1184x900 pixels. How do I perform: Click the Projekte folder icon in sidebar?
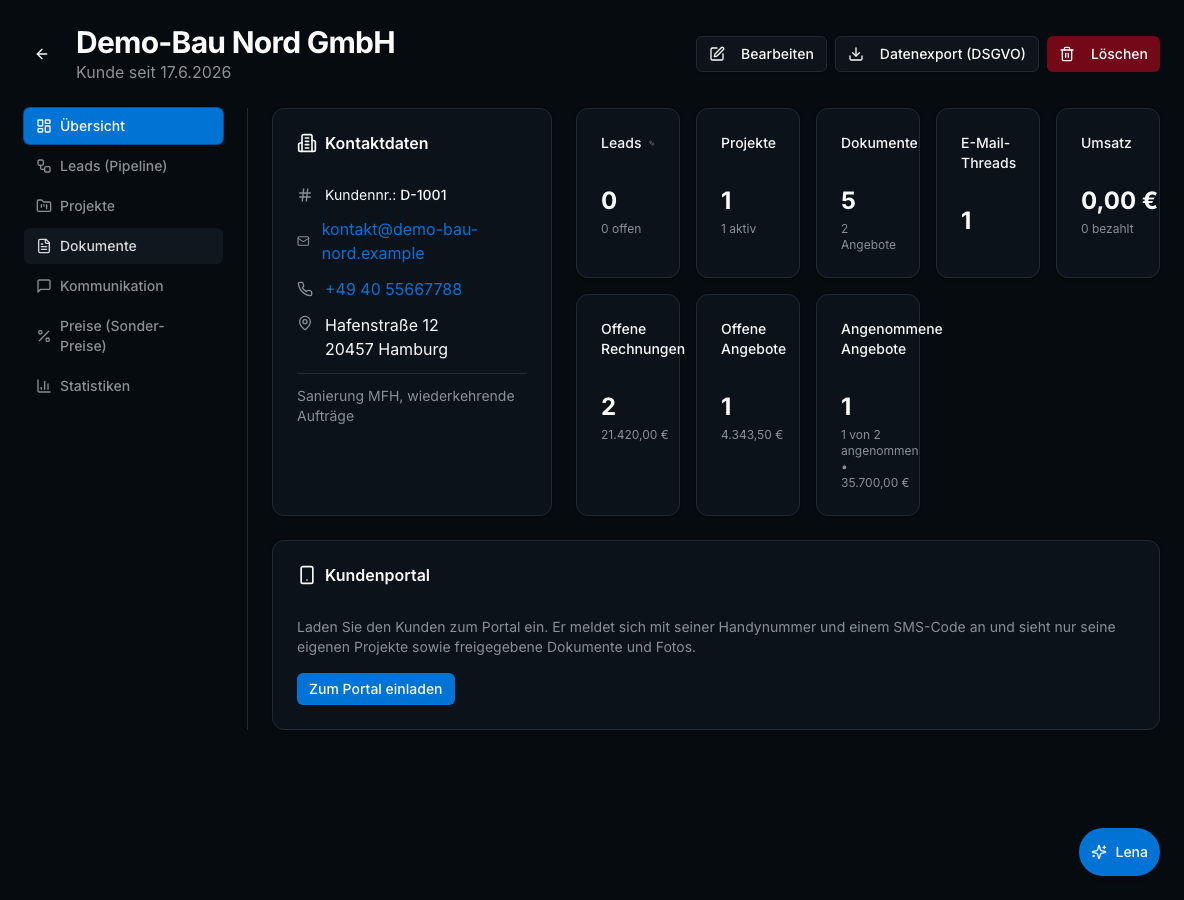pos(44,206)
